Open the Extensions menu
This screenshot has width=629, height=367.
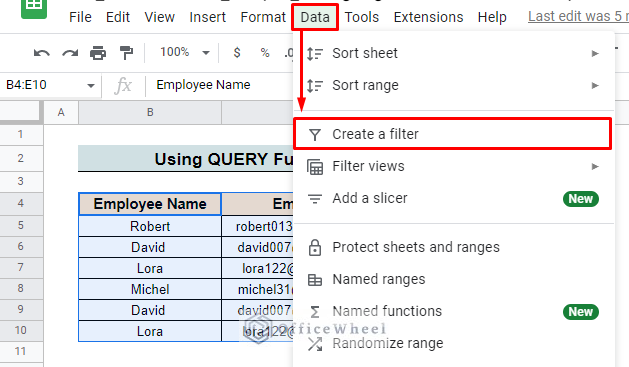coord(428,17)
